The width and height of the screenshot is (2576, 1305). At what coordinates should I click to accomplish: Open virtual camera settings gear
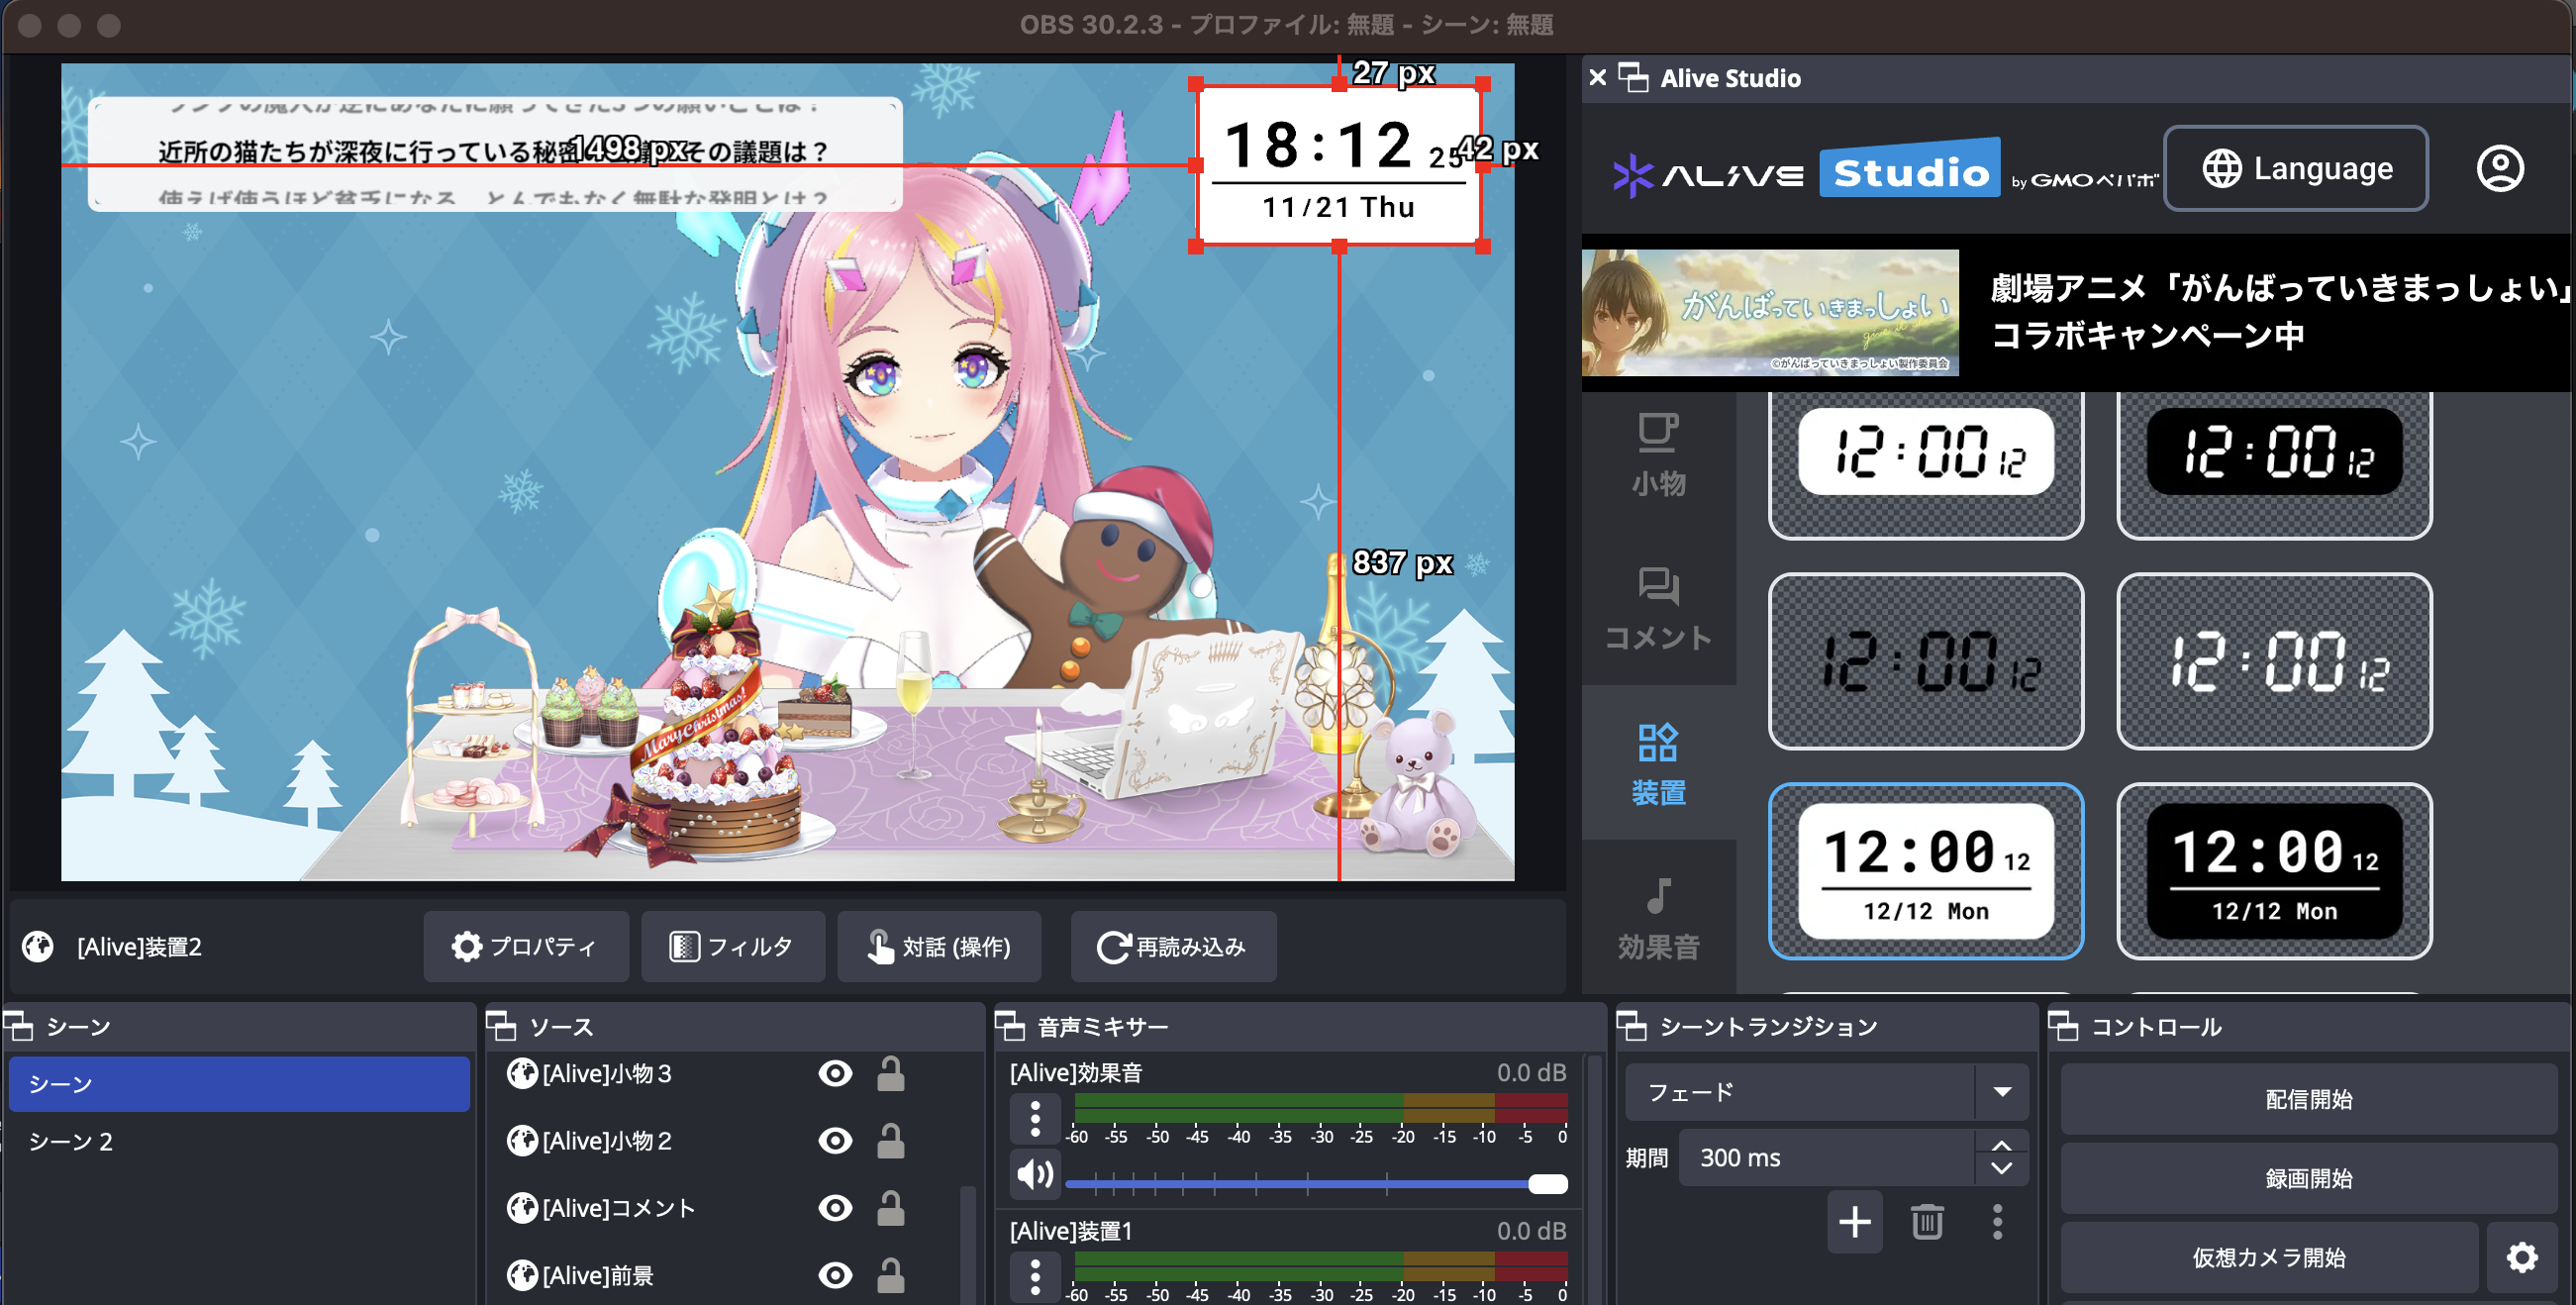[x=2522, y=1257]
